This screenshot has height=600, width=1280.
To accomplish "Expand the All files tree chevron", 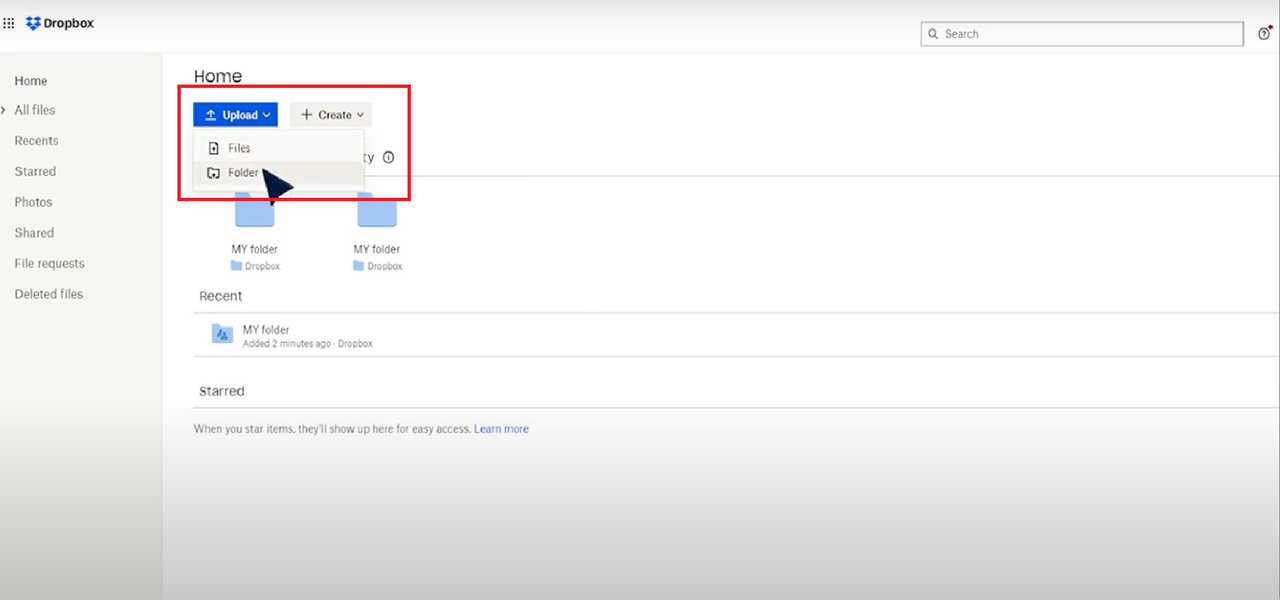I will coord(4,110).
